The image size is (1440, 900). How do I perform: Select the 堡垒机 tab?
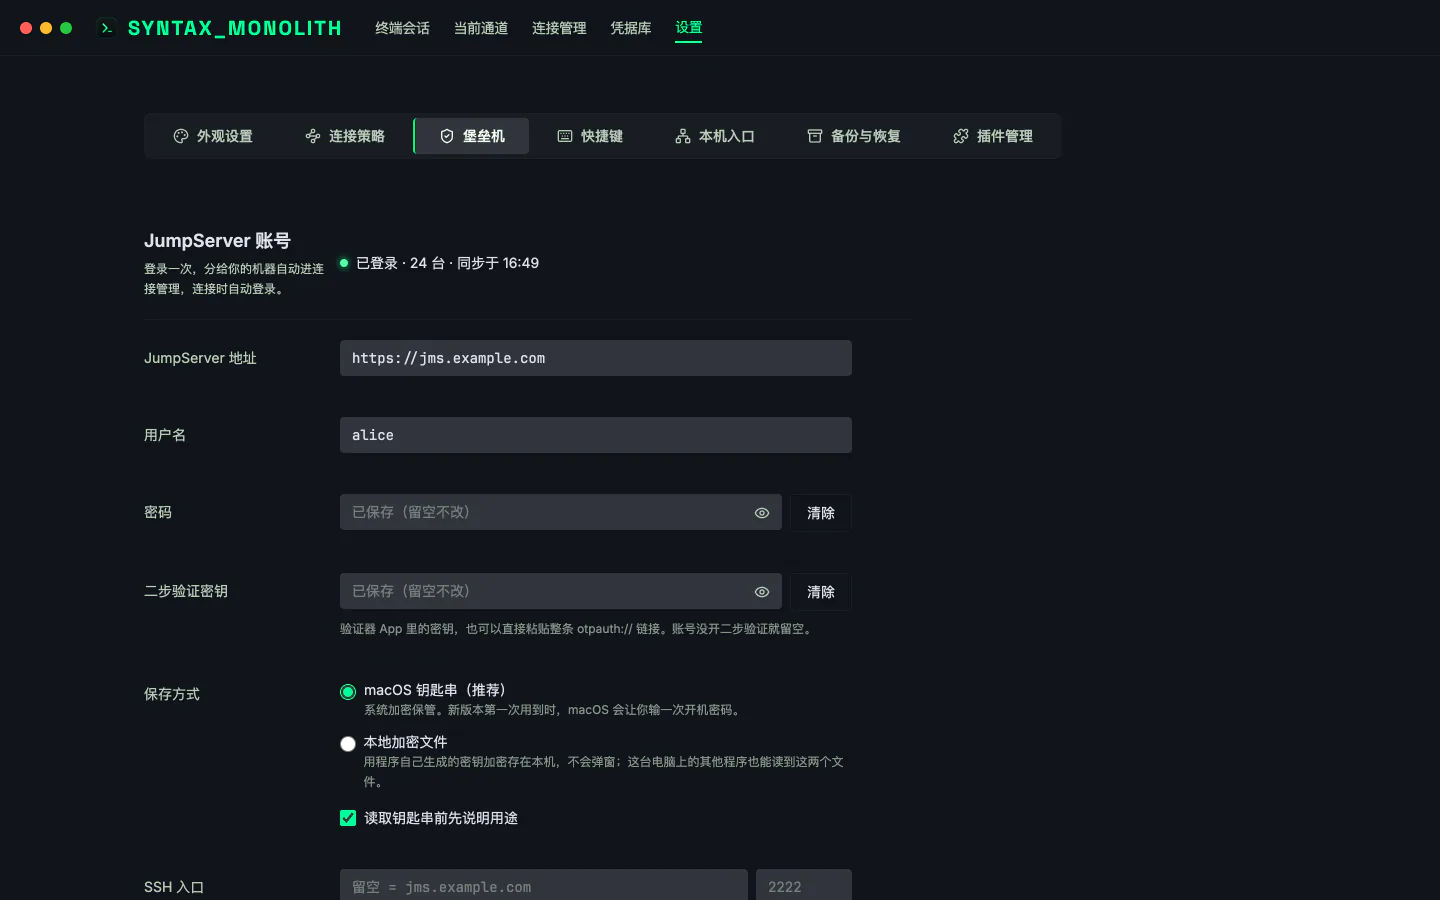[472, 136]
